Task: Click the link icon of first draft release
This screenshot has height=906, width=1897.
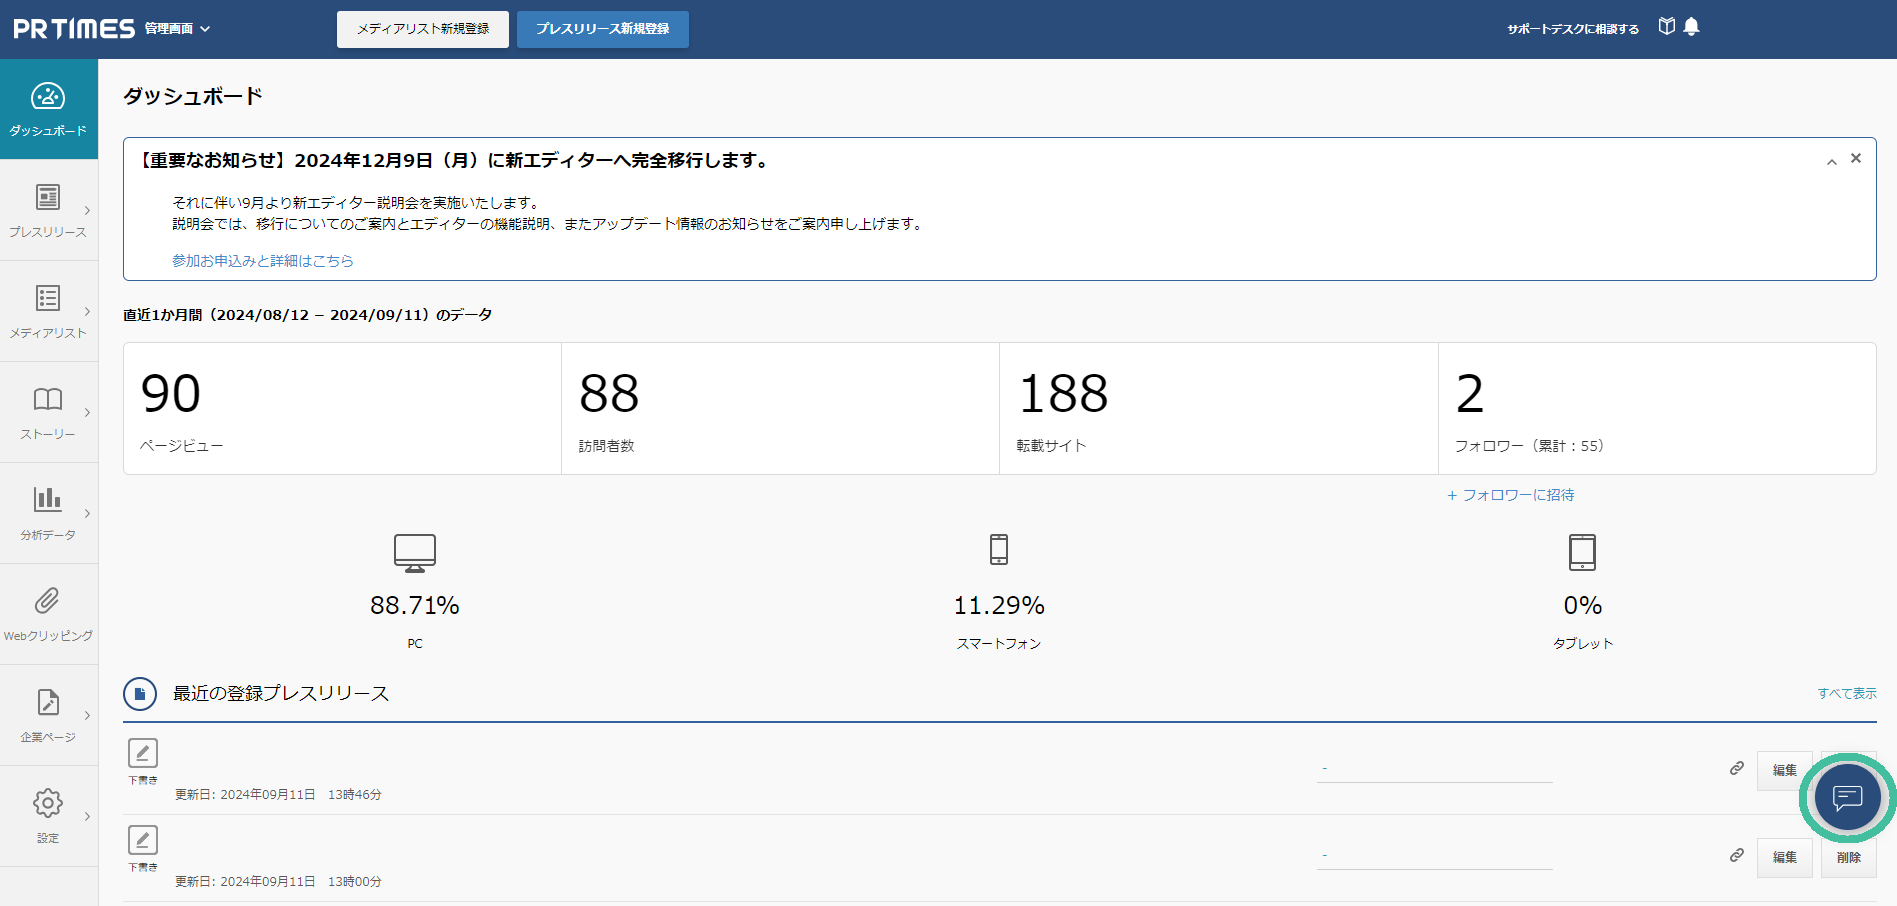Action: [1737, 768]
